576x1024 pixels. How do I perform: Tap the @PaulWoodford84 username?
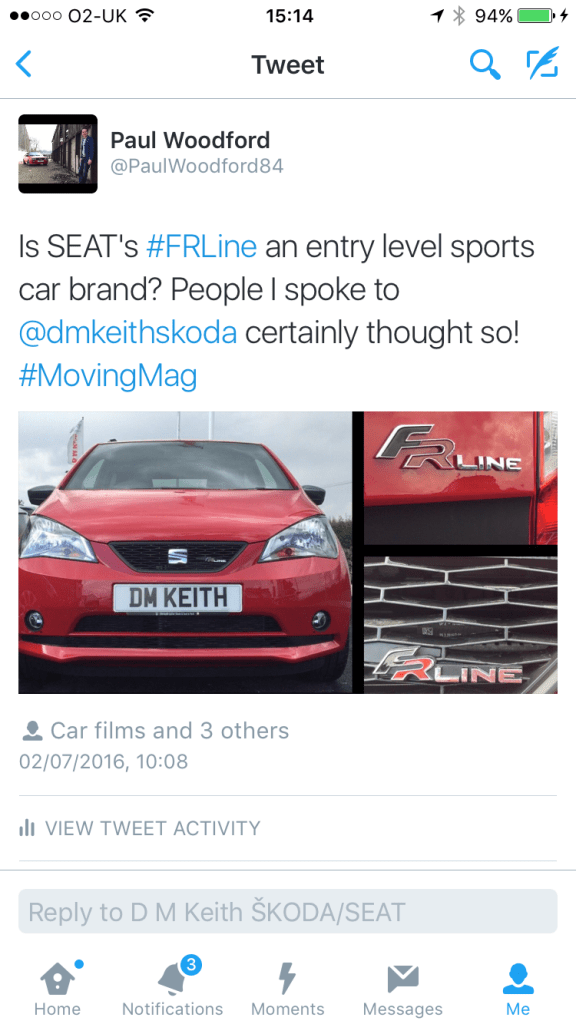coord(197,167)
